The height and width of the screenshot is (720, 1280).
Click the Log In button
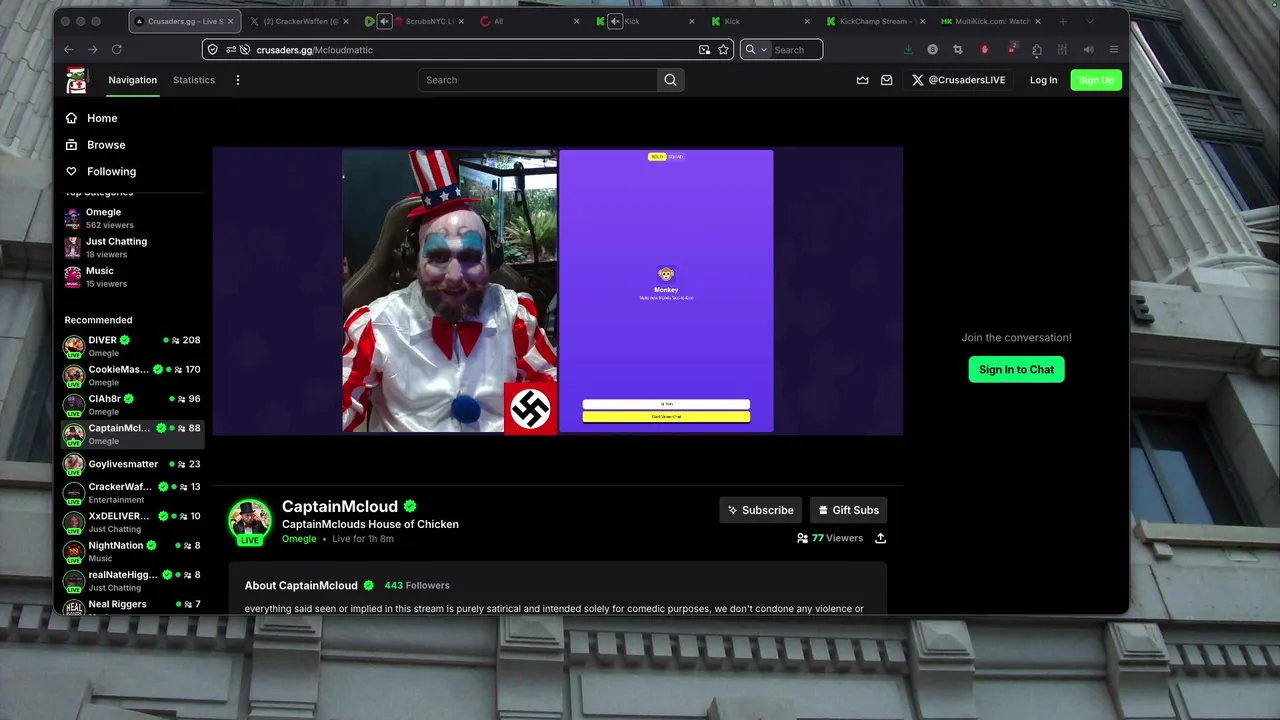(x=1043, y=80)
